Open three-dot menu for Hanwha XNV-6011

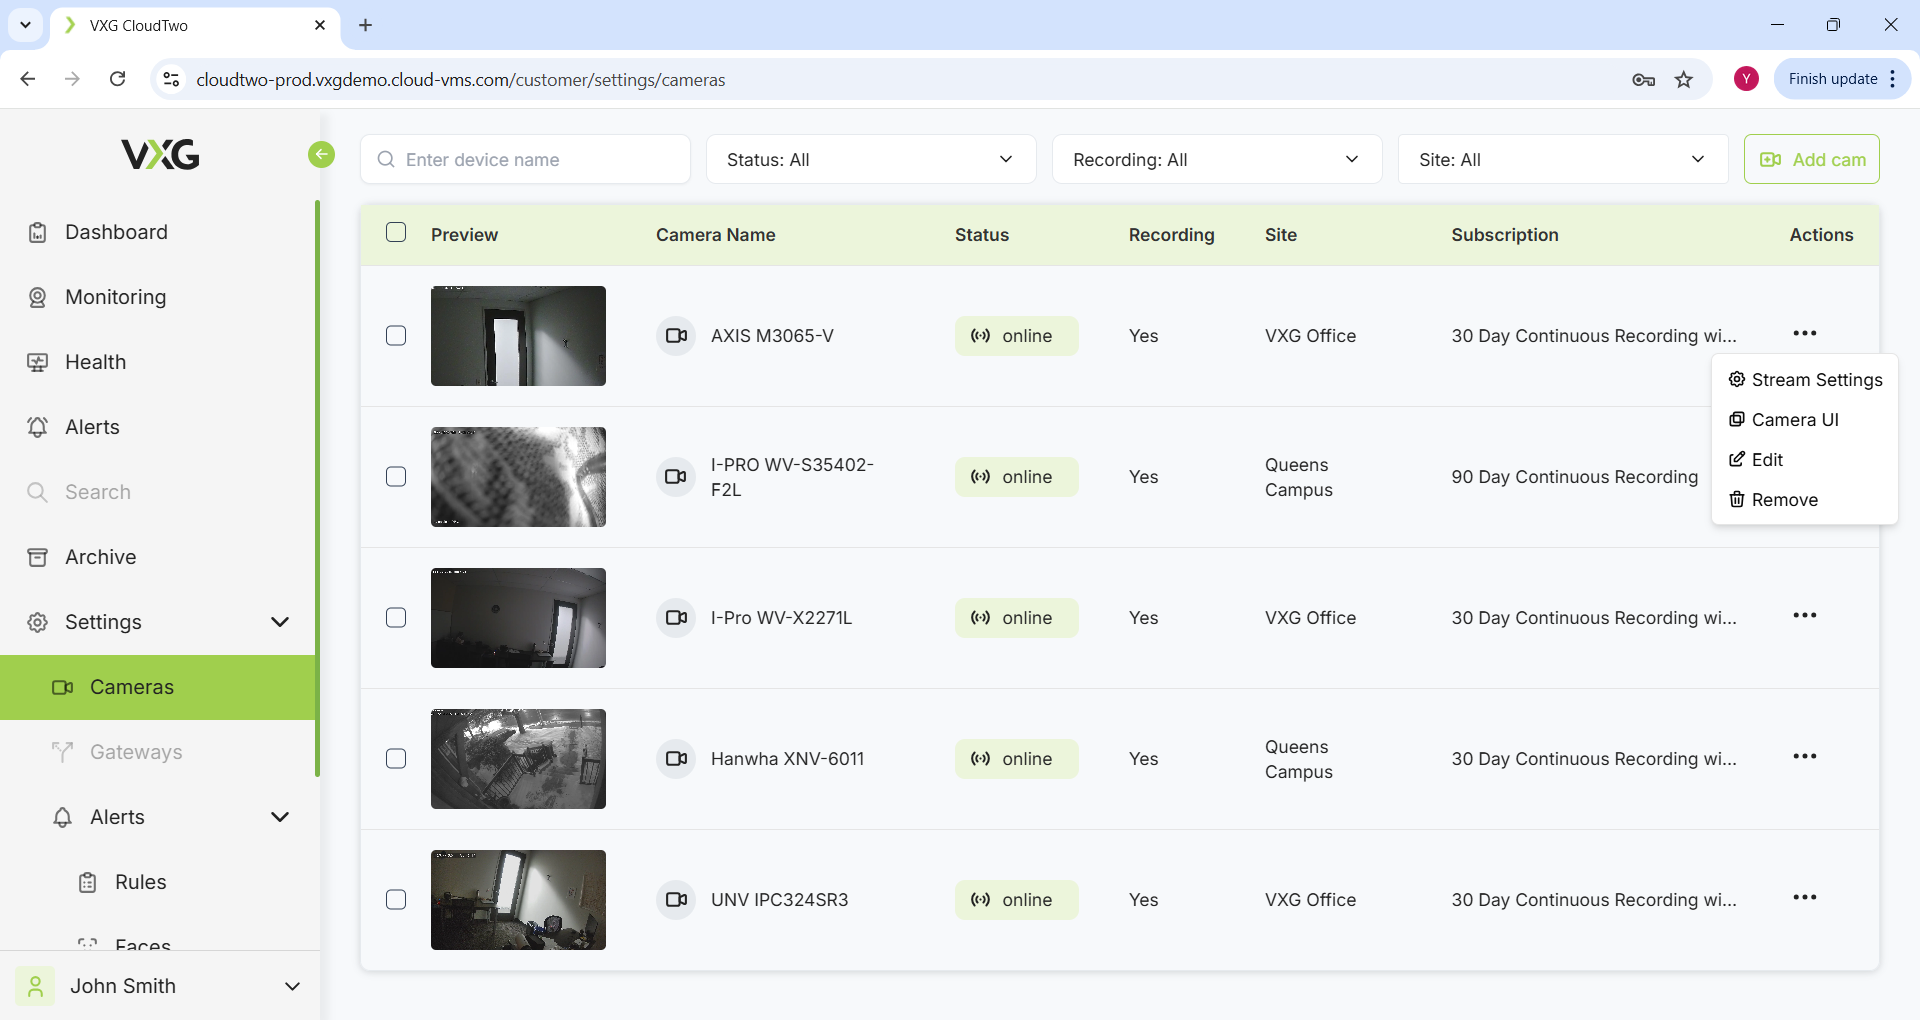coord(1804,757)
